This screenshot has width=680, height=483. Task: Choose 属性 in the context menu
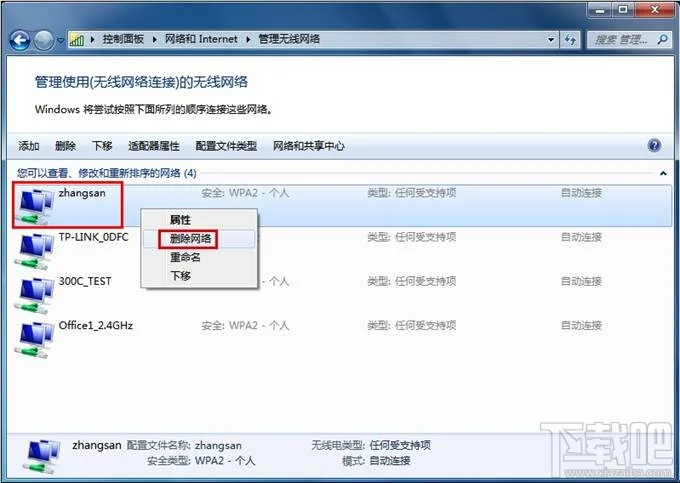click(199, 220)
